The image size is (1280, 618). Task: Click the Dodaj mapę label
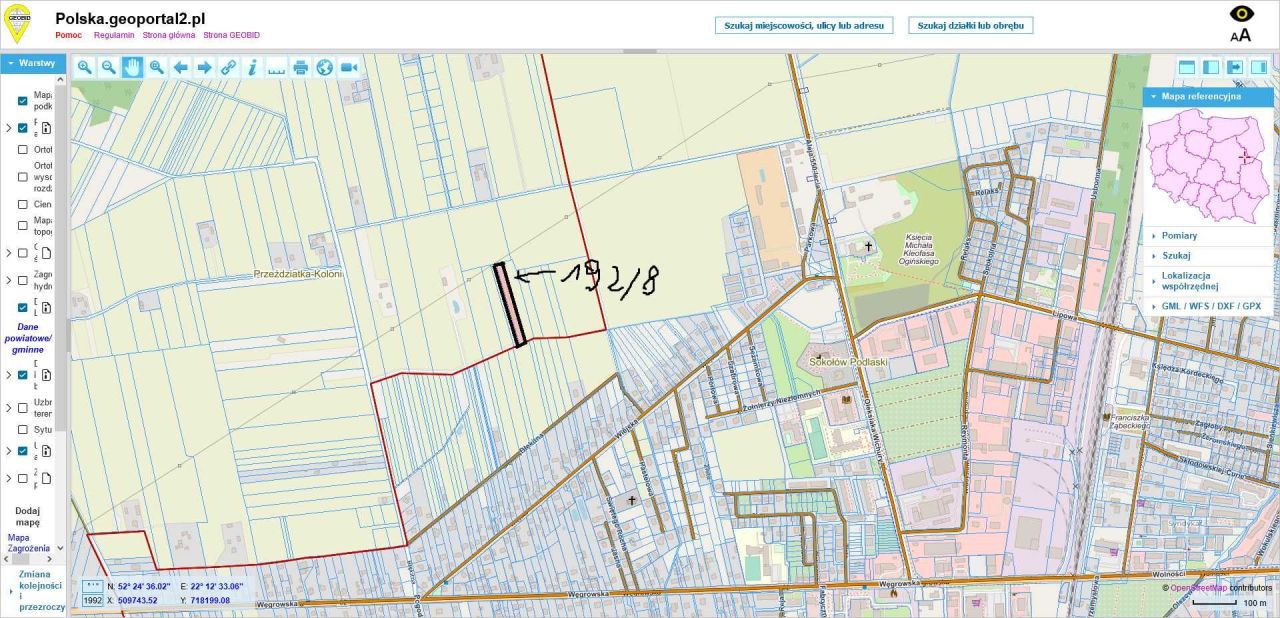pyautogui.click(x=28, y=516)
